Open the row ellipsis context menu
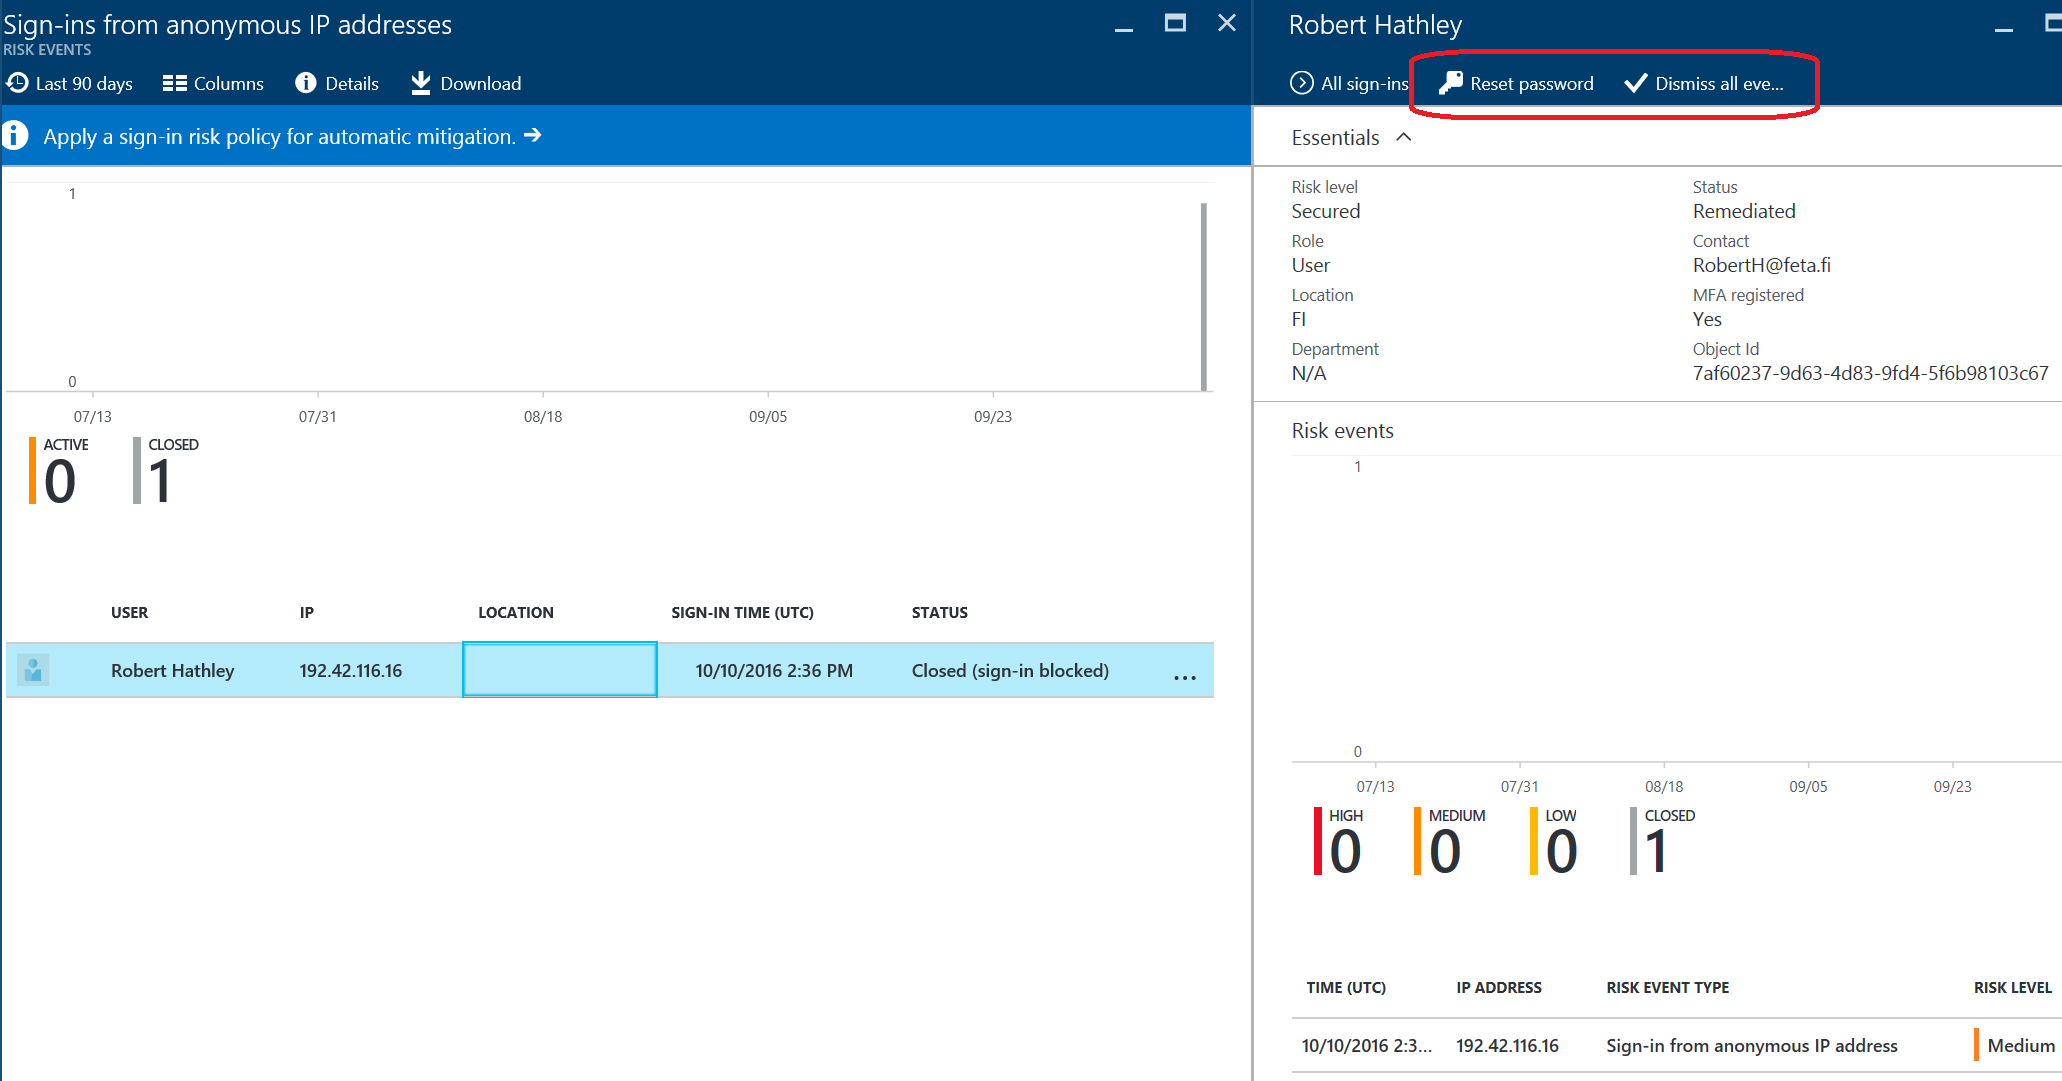 (x=1184, y=677)
